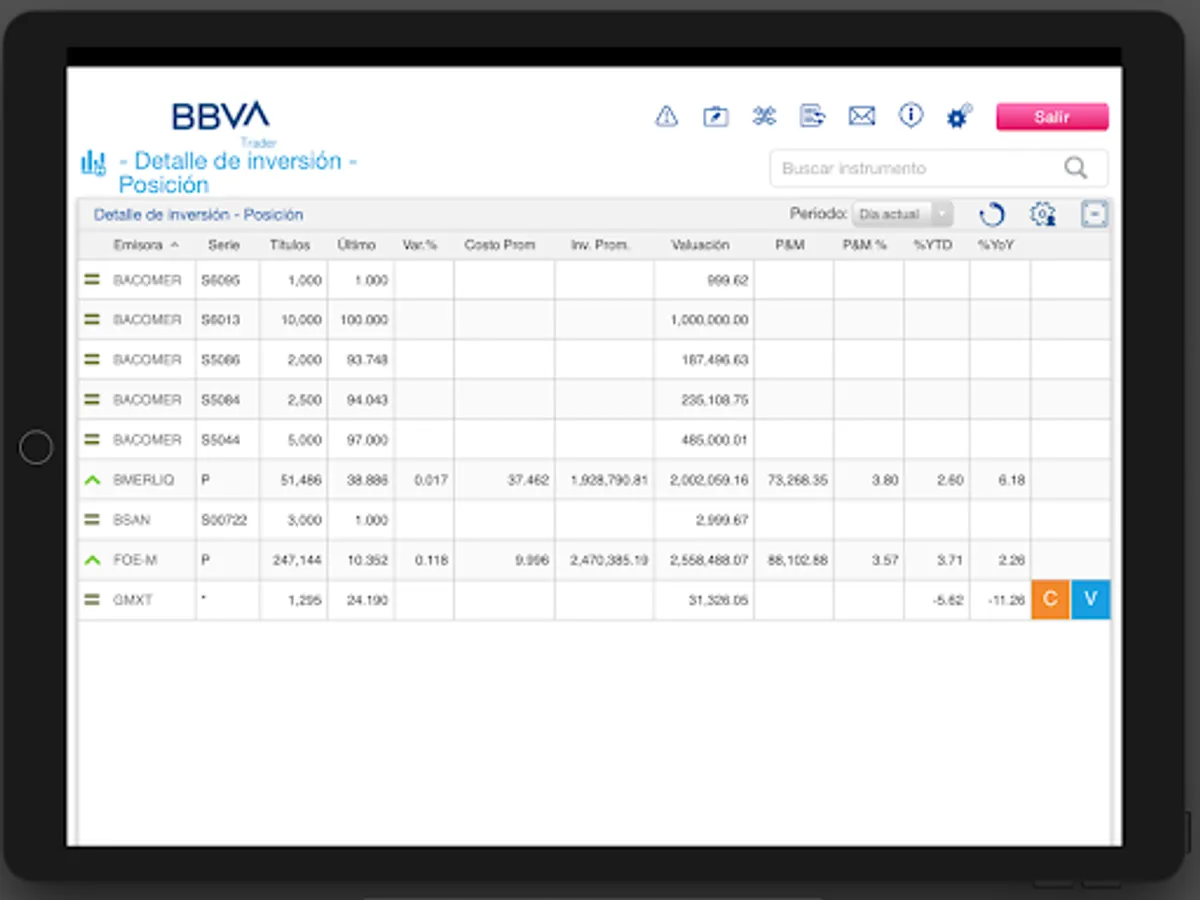The image size is (1200, 900).
Task: Click the bar chart icon beside page title
Action: click(93, 162)
